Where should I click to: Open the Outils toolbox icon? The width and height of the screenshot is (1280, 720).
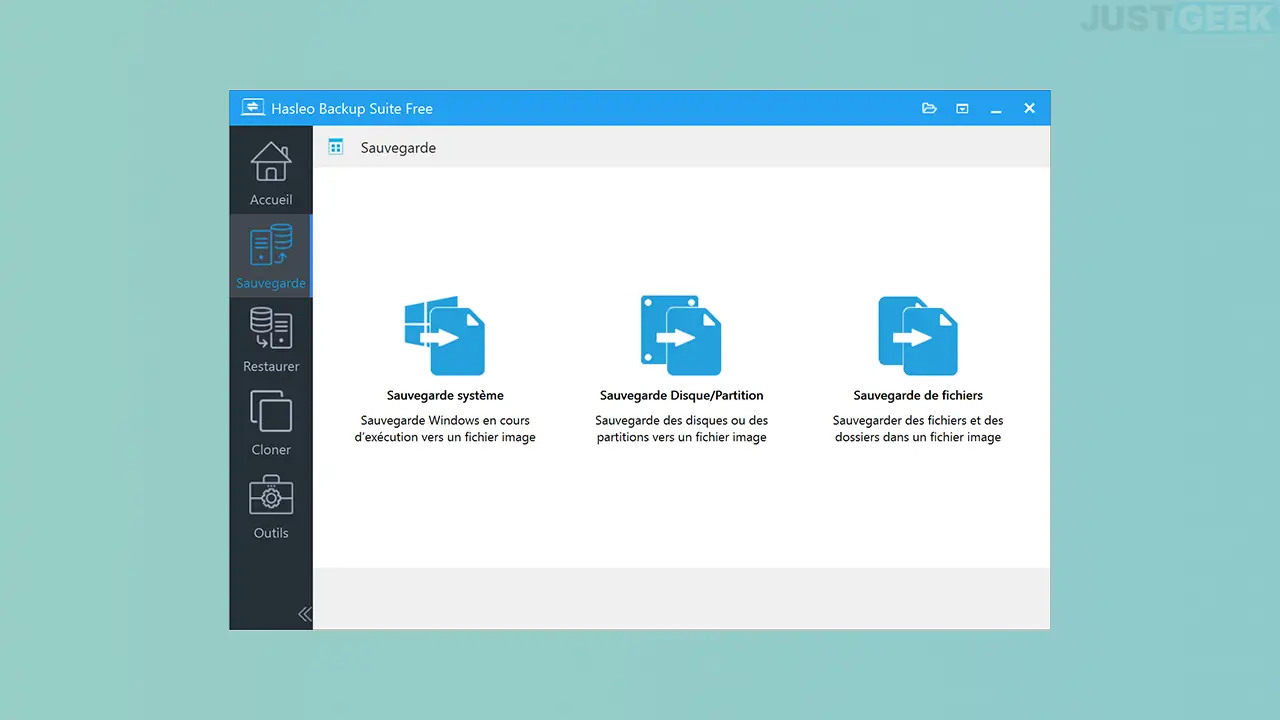tap(271, 495)
